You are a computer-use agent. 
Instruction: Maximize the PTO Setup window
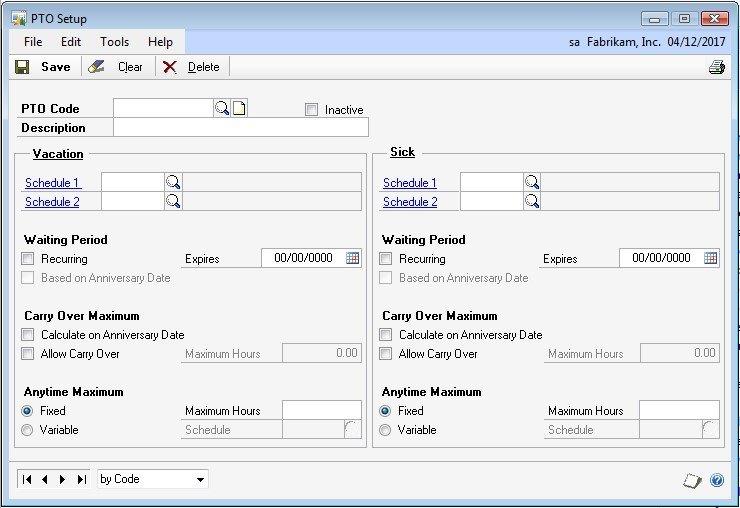[x=684, y=19]
